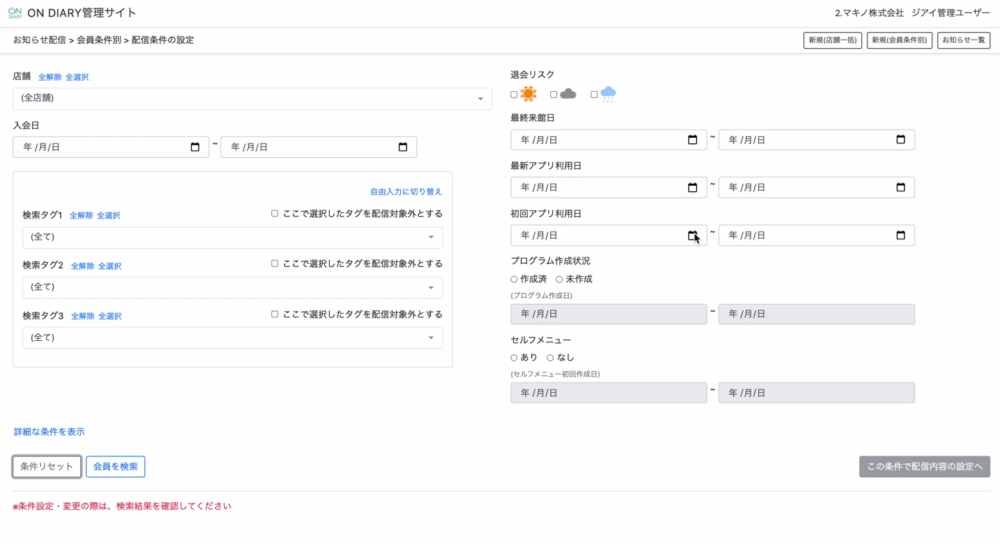
Task: Click 詳細な条件を表示 link
Action: coord(49,432)
